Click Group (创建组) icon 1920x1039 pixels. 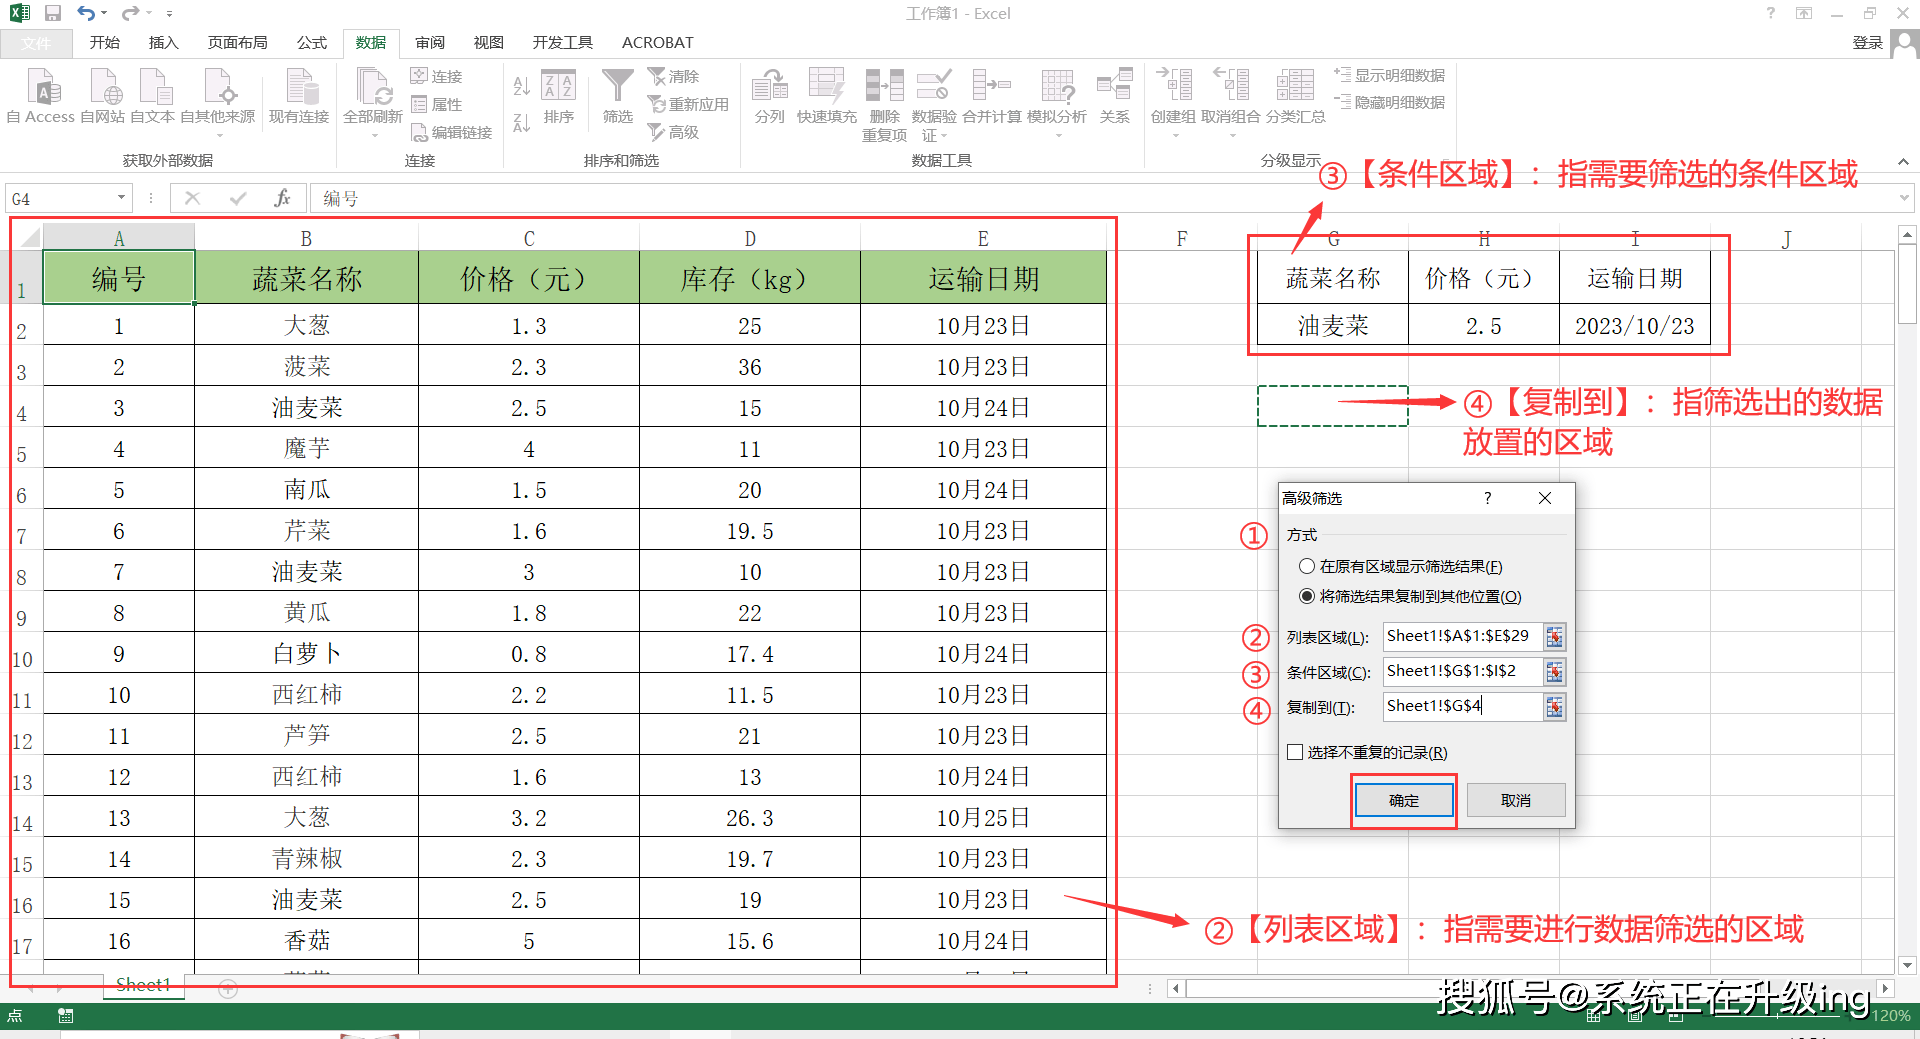click(x=1174, y=86)
